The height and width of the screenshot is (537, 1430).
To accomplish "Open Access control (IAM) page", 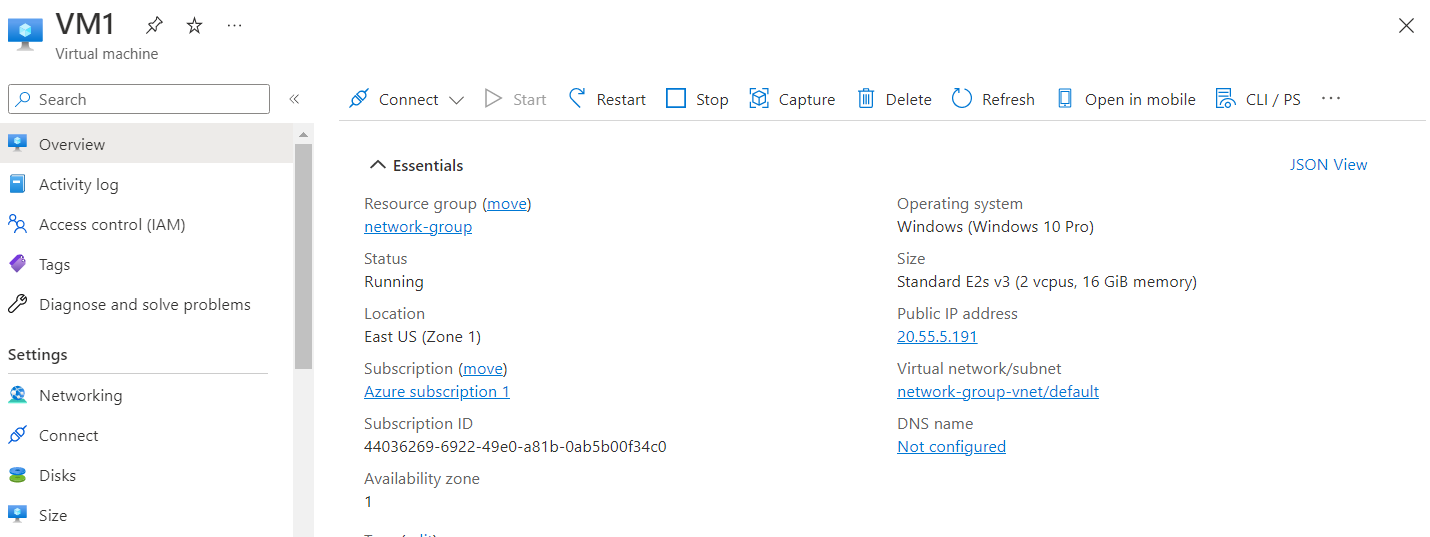I will point(147,224).
